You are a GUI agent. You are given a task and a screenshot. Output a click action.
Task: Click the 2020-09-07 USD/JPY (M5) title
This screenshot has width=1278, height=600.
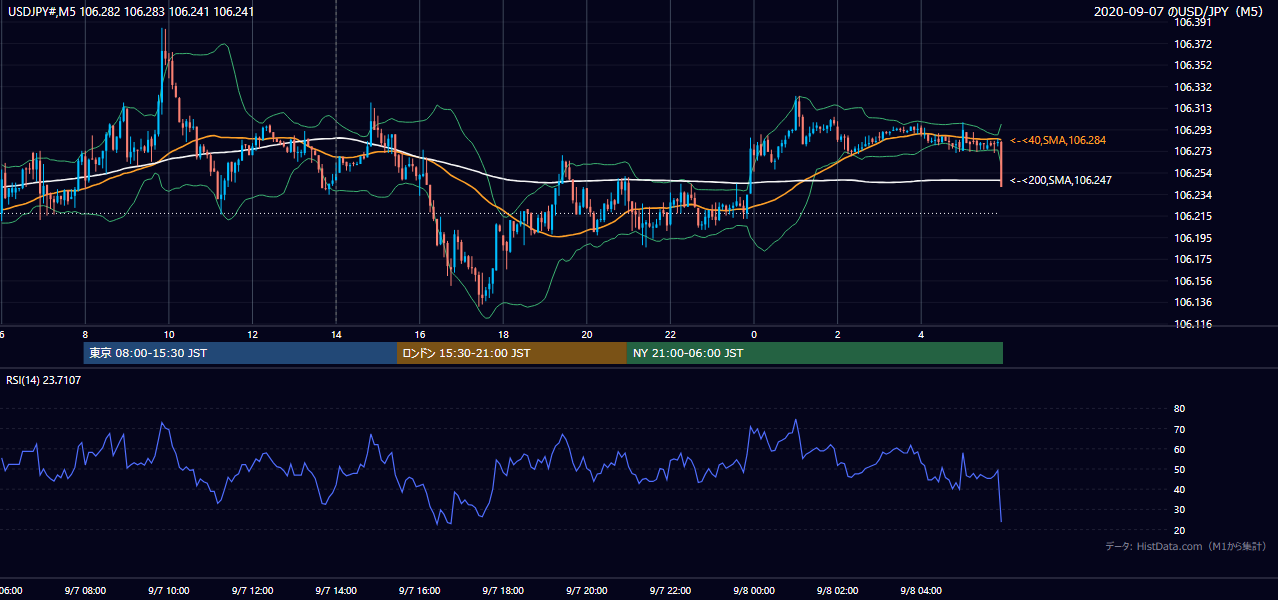click(1179, 12)
